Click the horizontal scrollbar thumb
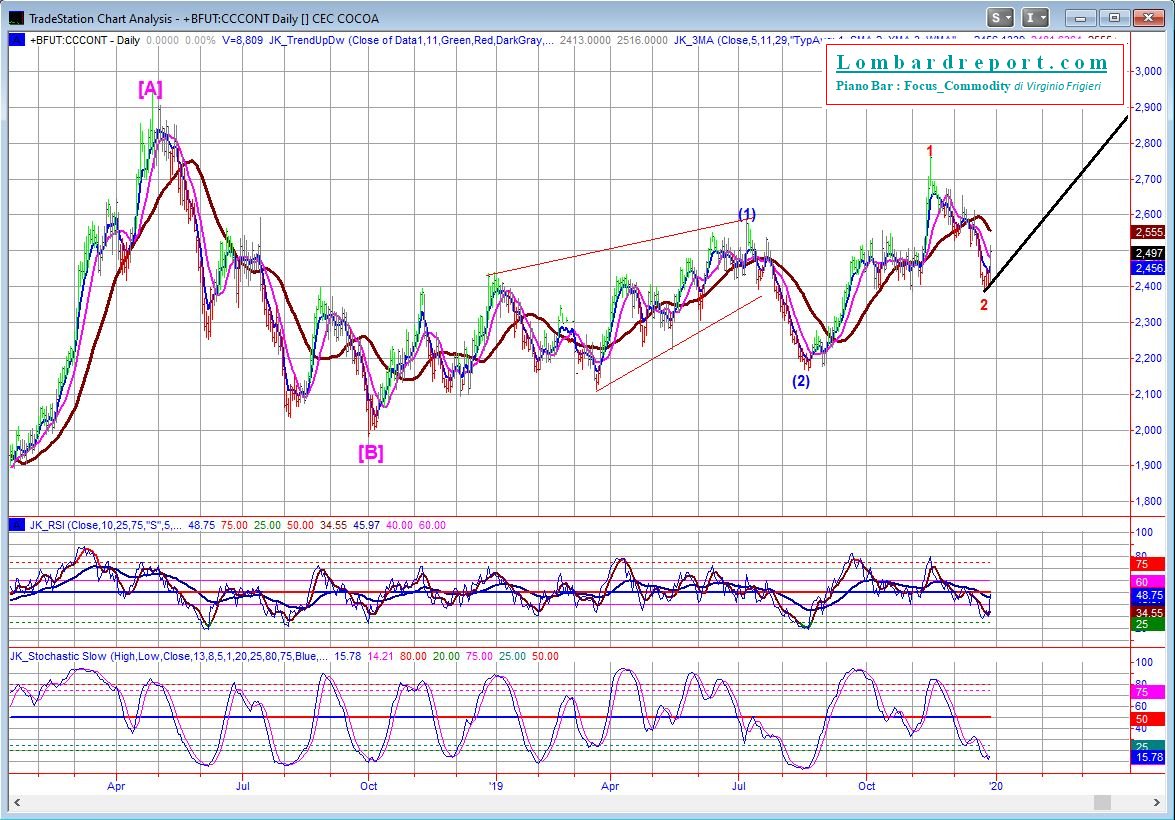The image size is (1175, 820). (x=1102, y=802)
